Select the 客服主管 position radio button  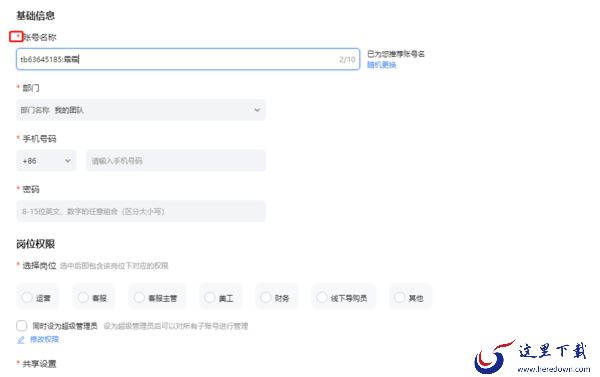click(x=139, y=297)
